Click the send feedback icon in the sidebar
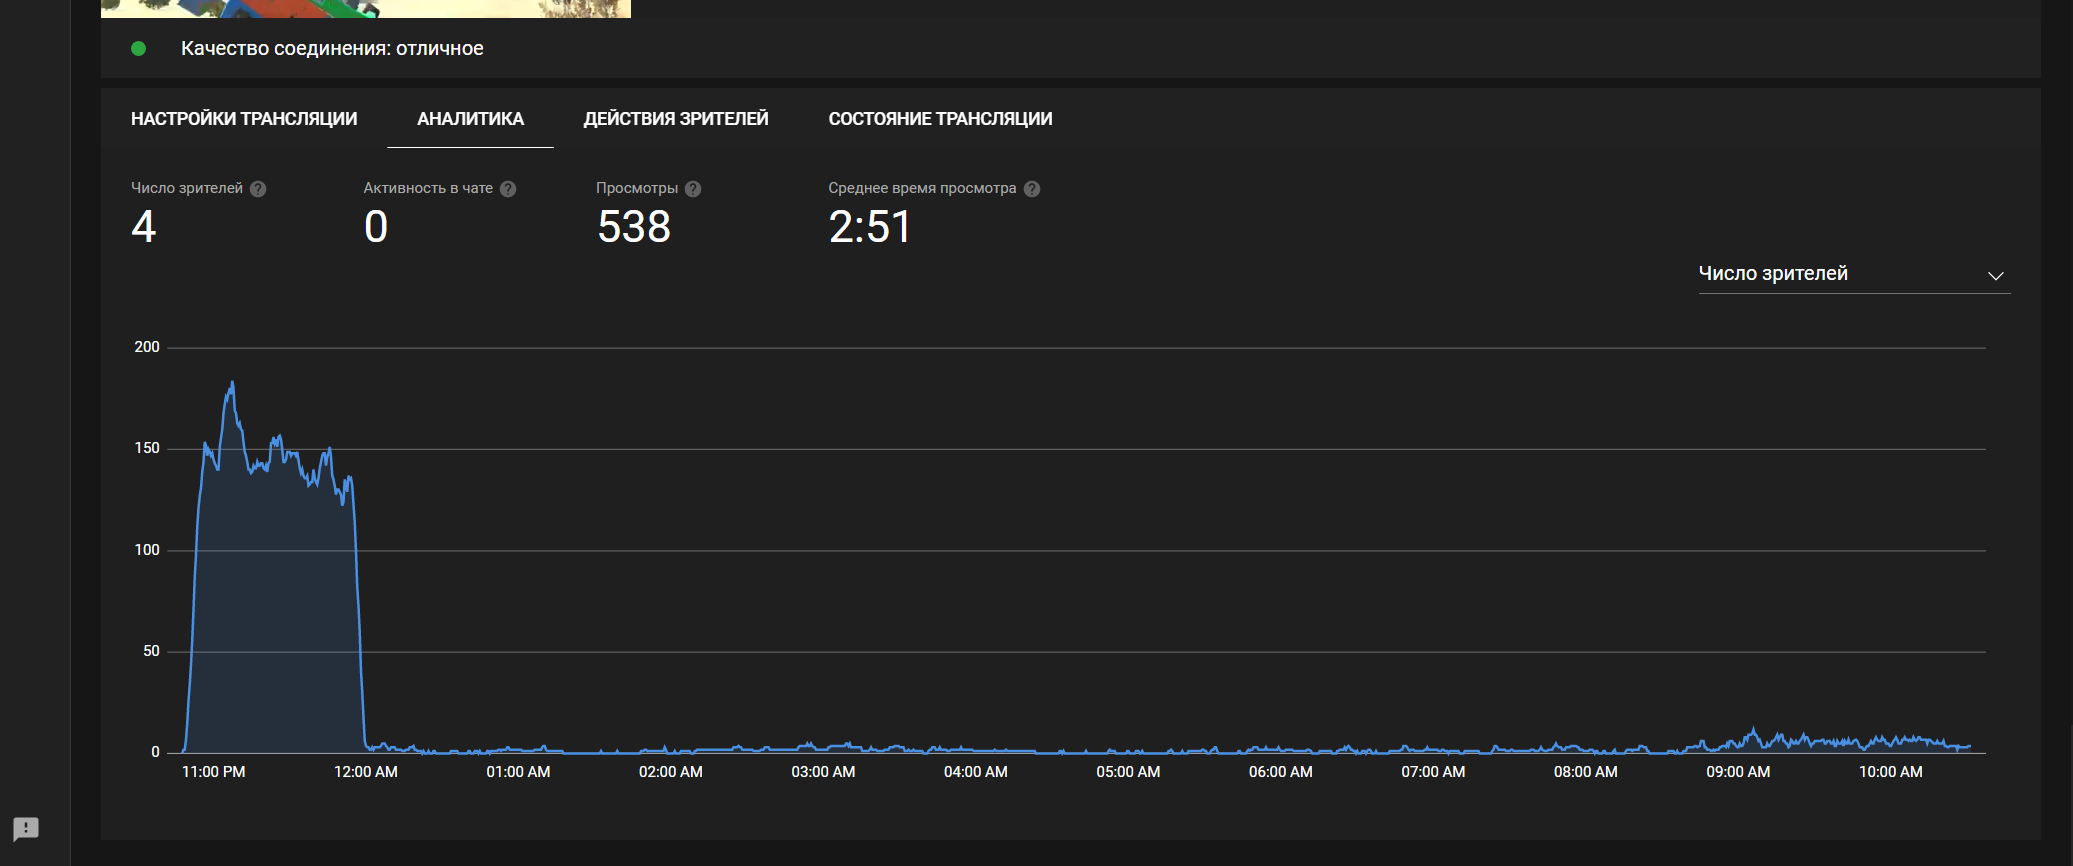The height and width of the screenshot is (866, 2073). [x=26, y=829]
